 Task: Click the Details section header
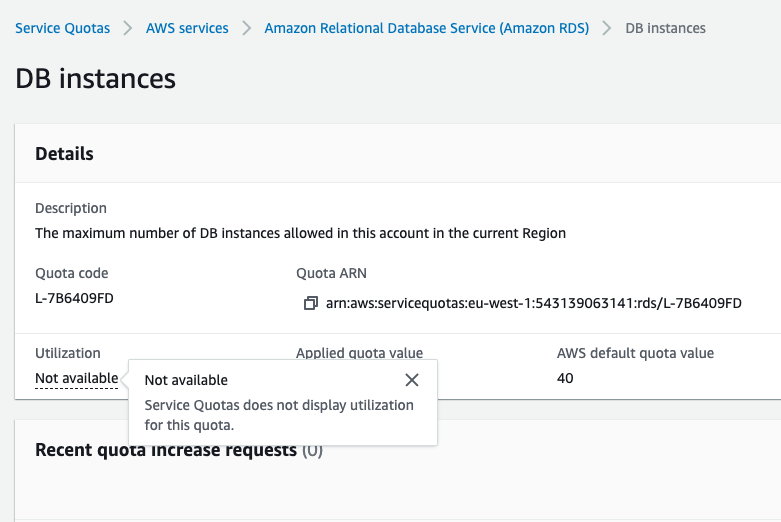pos(64,154)
